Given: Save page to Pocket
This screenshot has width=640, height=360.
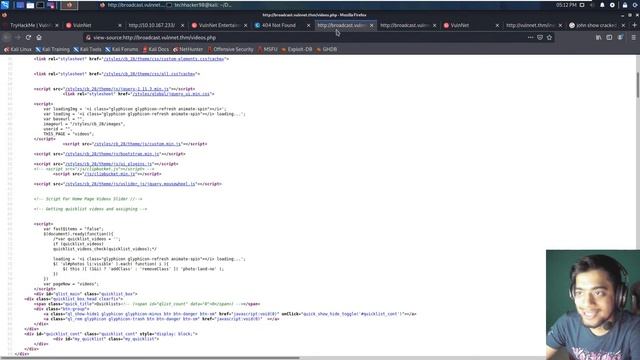Looking at the screenshot, I should 540,37.
